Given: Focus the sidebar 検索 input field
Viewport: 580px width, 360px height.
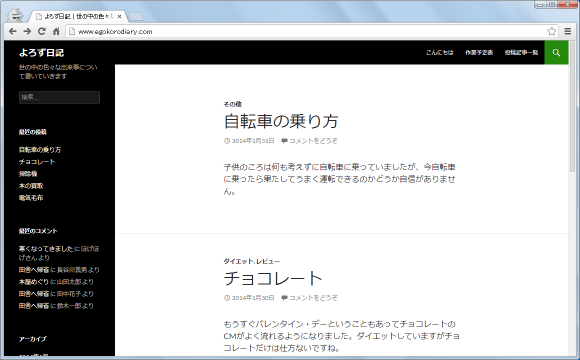Looking at the screenshot, I should [59, 97].
